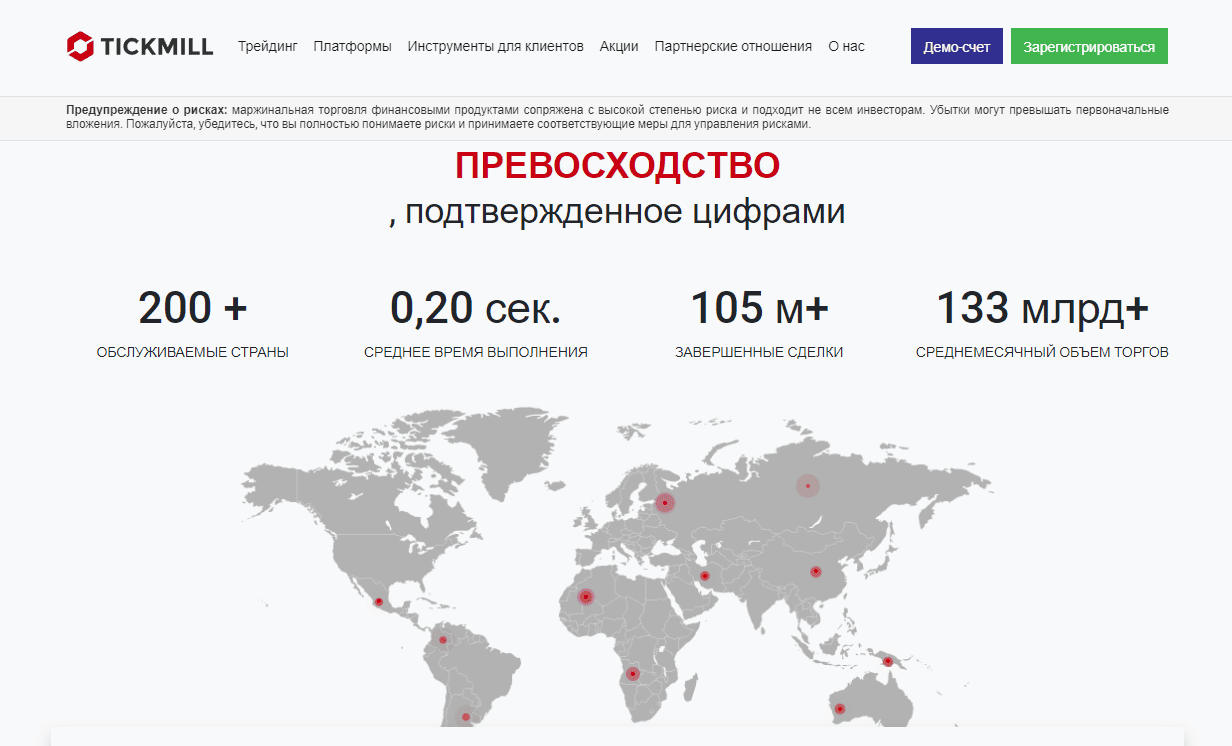Click the map marker in West Africa
The image size is (1232, 746).
click(585, 597)
